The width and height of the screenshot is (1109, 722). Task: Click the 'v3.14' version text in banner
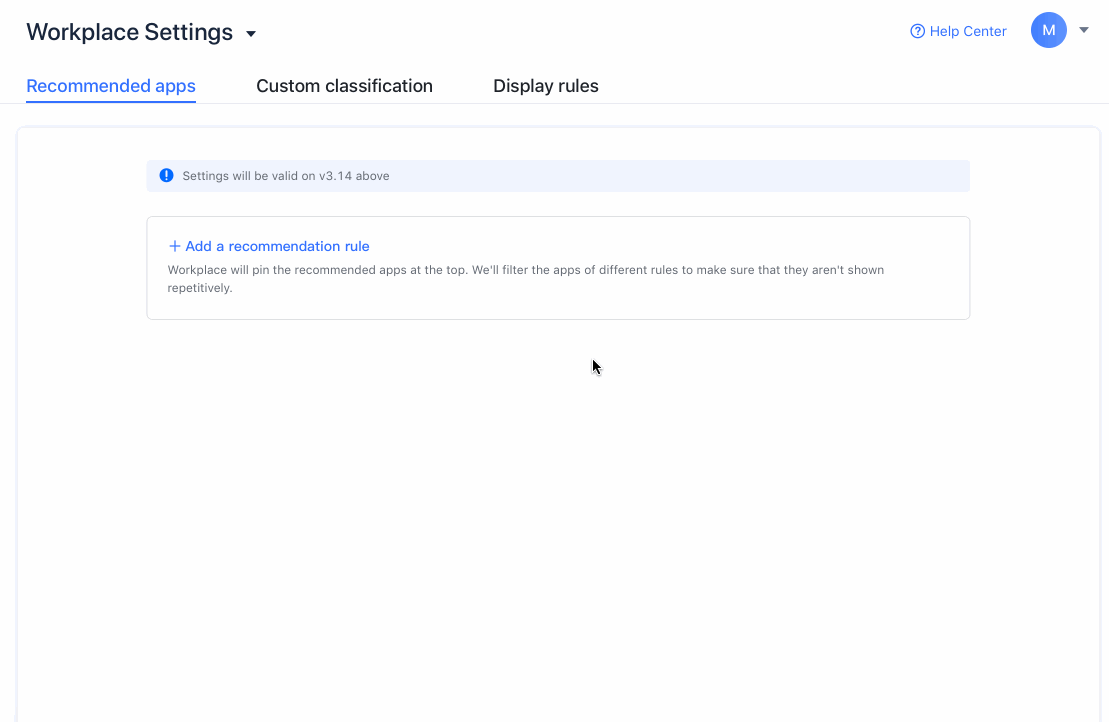pos(335,176)
